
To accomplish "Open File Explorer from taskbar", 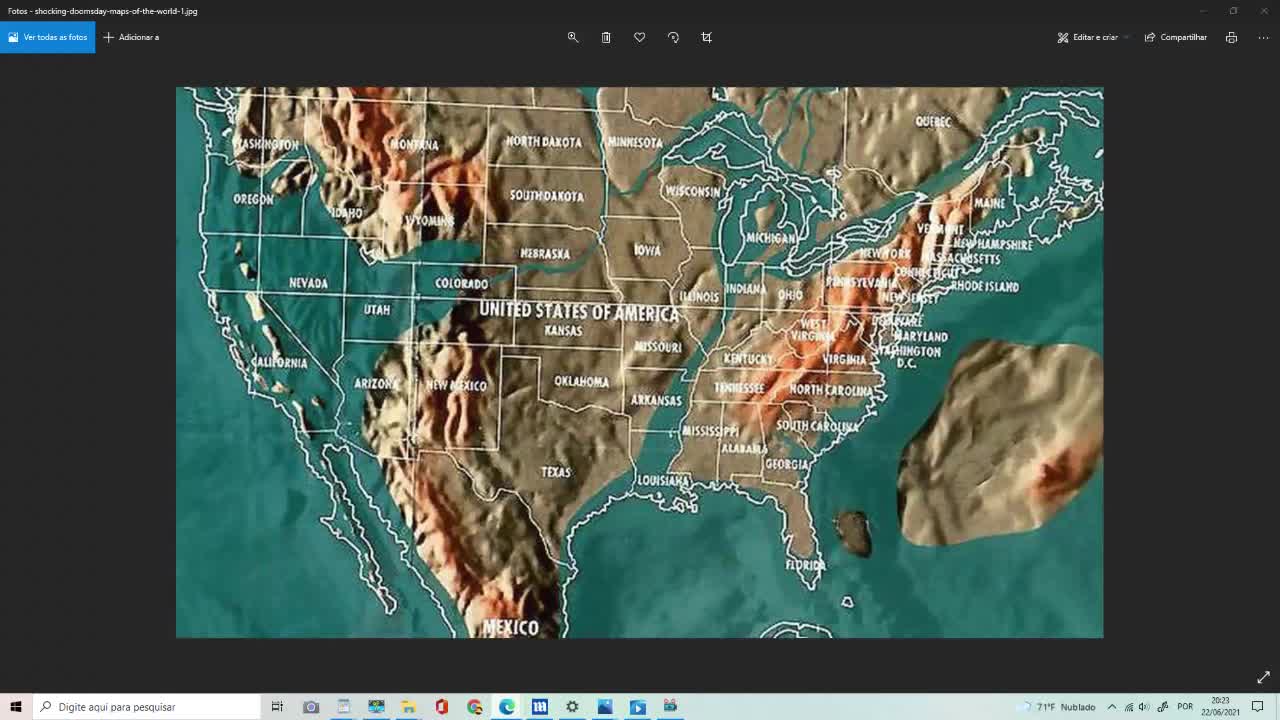I will [409, 707].
